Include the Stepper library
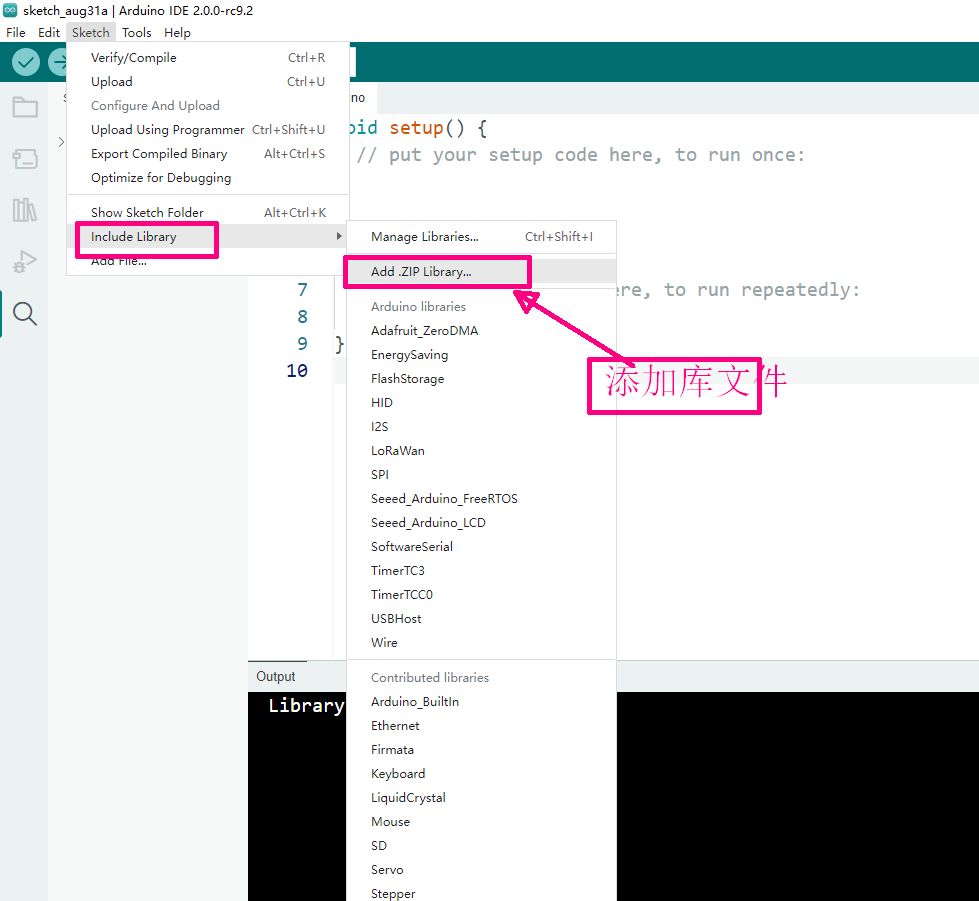The image size is (979, 901). [481, 894]
